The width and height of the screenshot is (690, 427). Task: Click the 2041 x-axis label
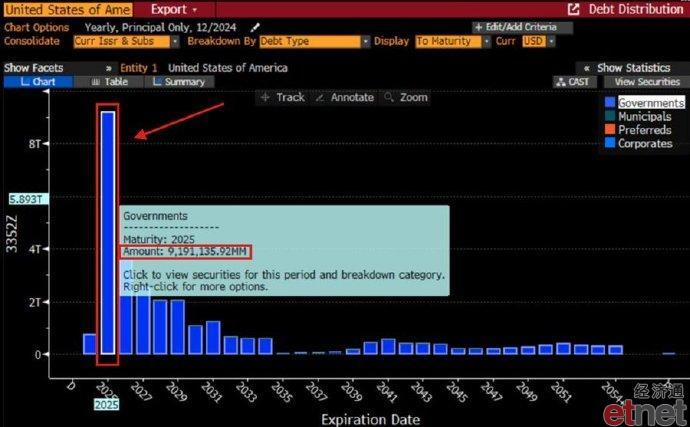tap(386, 392)
